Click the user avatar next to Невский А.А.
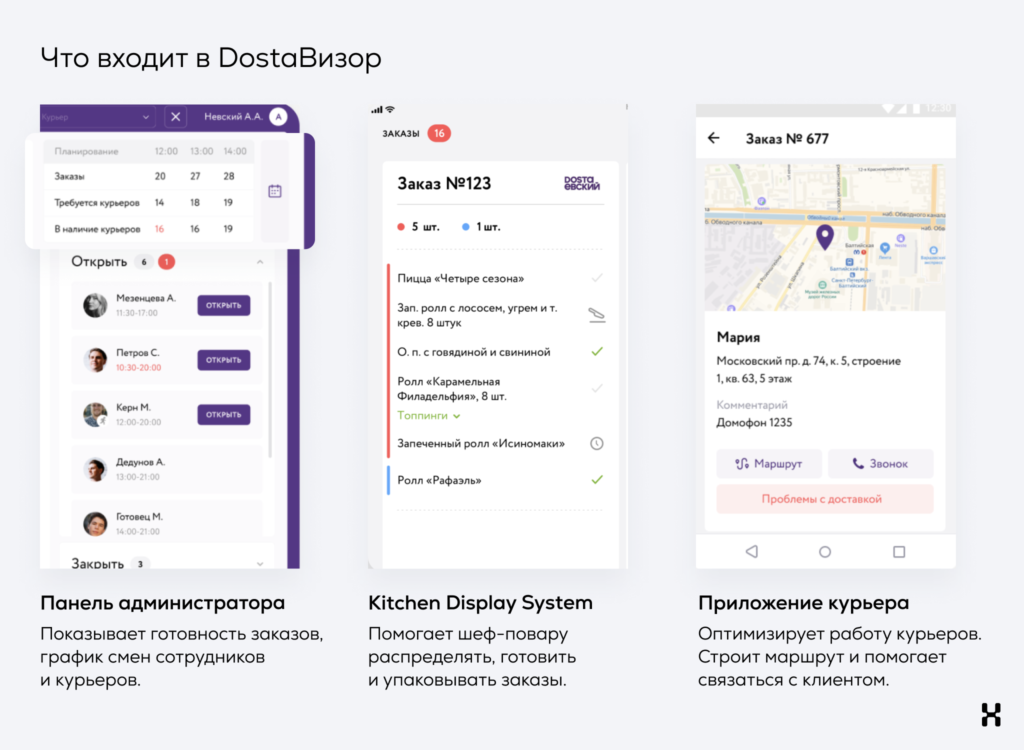 pyautogui.click(x=278, y=117)
